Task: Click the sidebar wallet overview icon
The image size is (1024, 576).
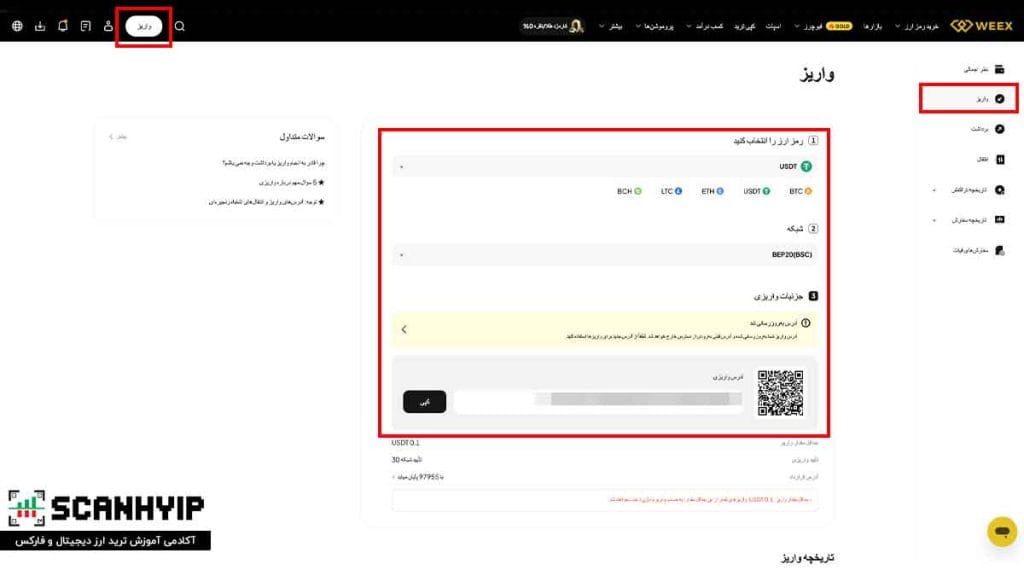Action: click(x=999, y=69)
